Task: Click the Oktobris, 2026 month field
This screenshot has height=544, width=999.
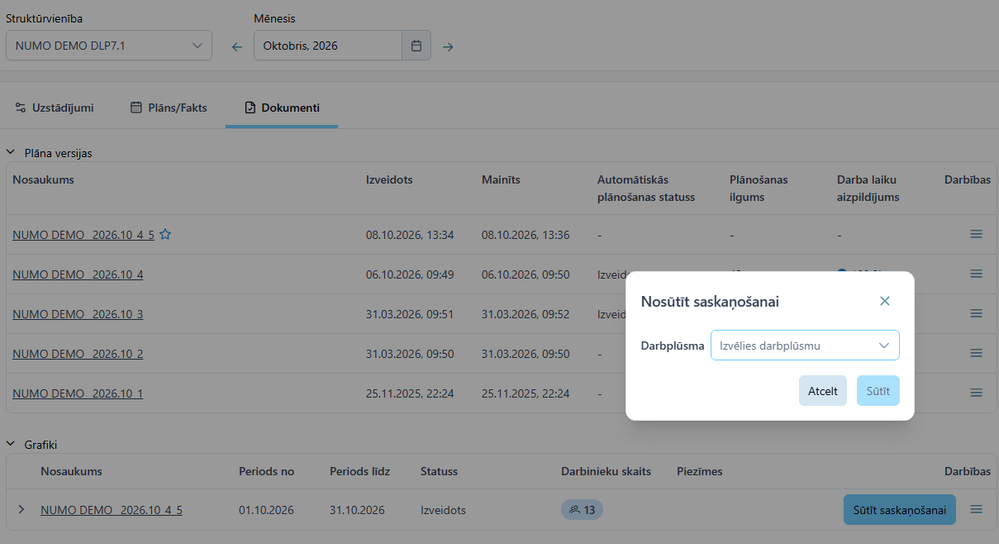Action: pos(328,46)
